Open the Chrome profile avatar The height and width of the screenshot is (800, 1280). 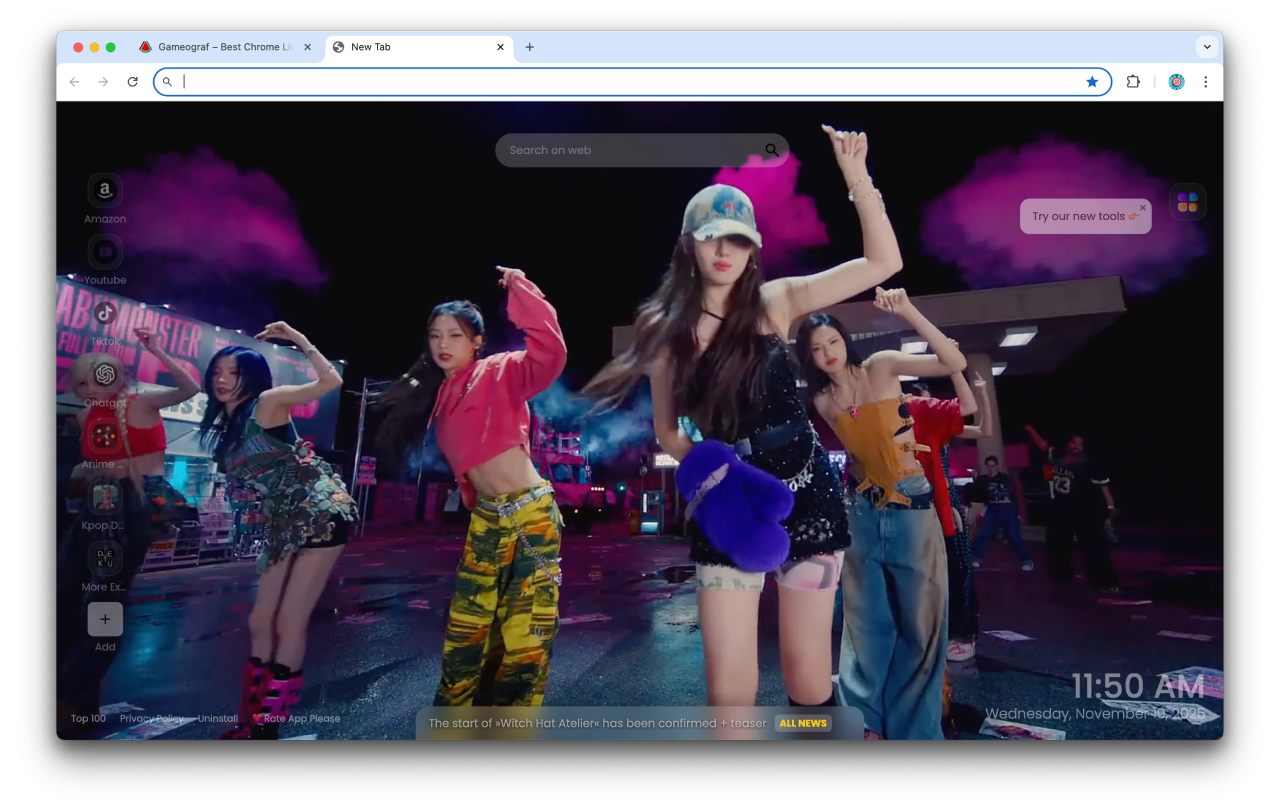tap(1176, 82)
